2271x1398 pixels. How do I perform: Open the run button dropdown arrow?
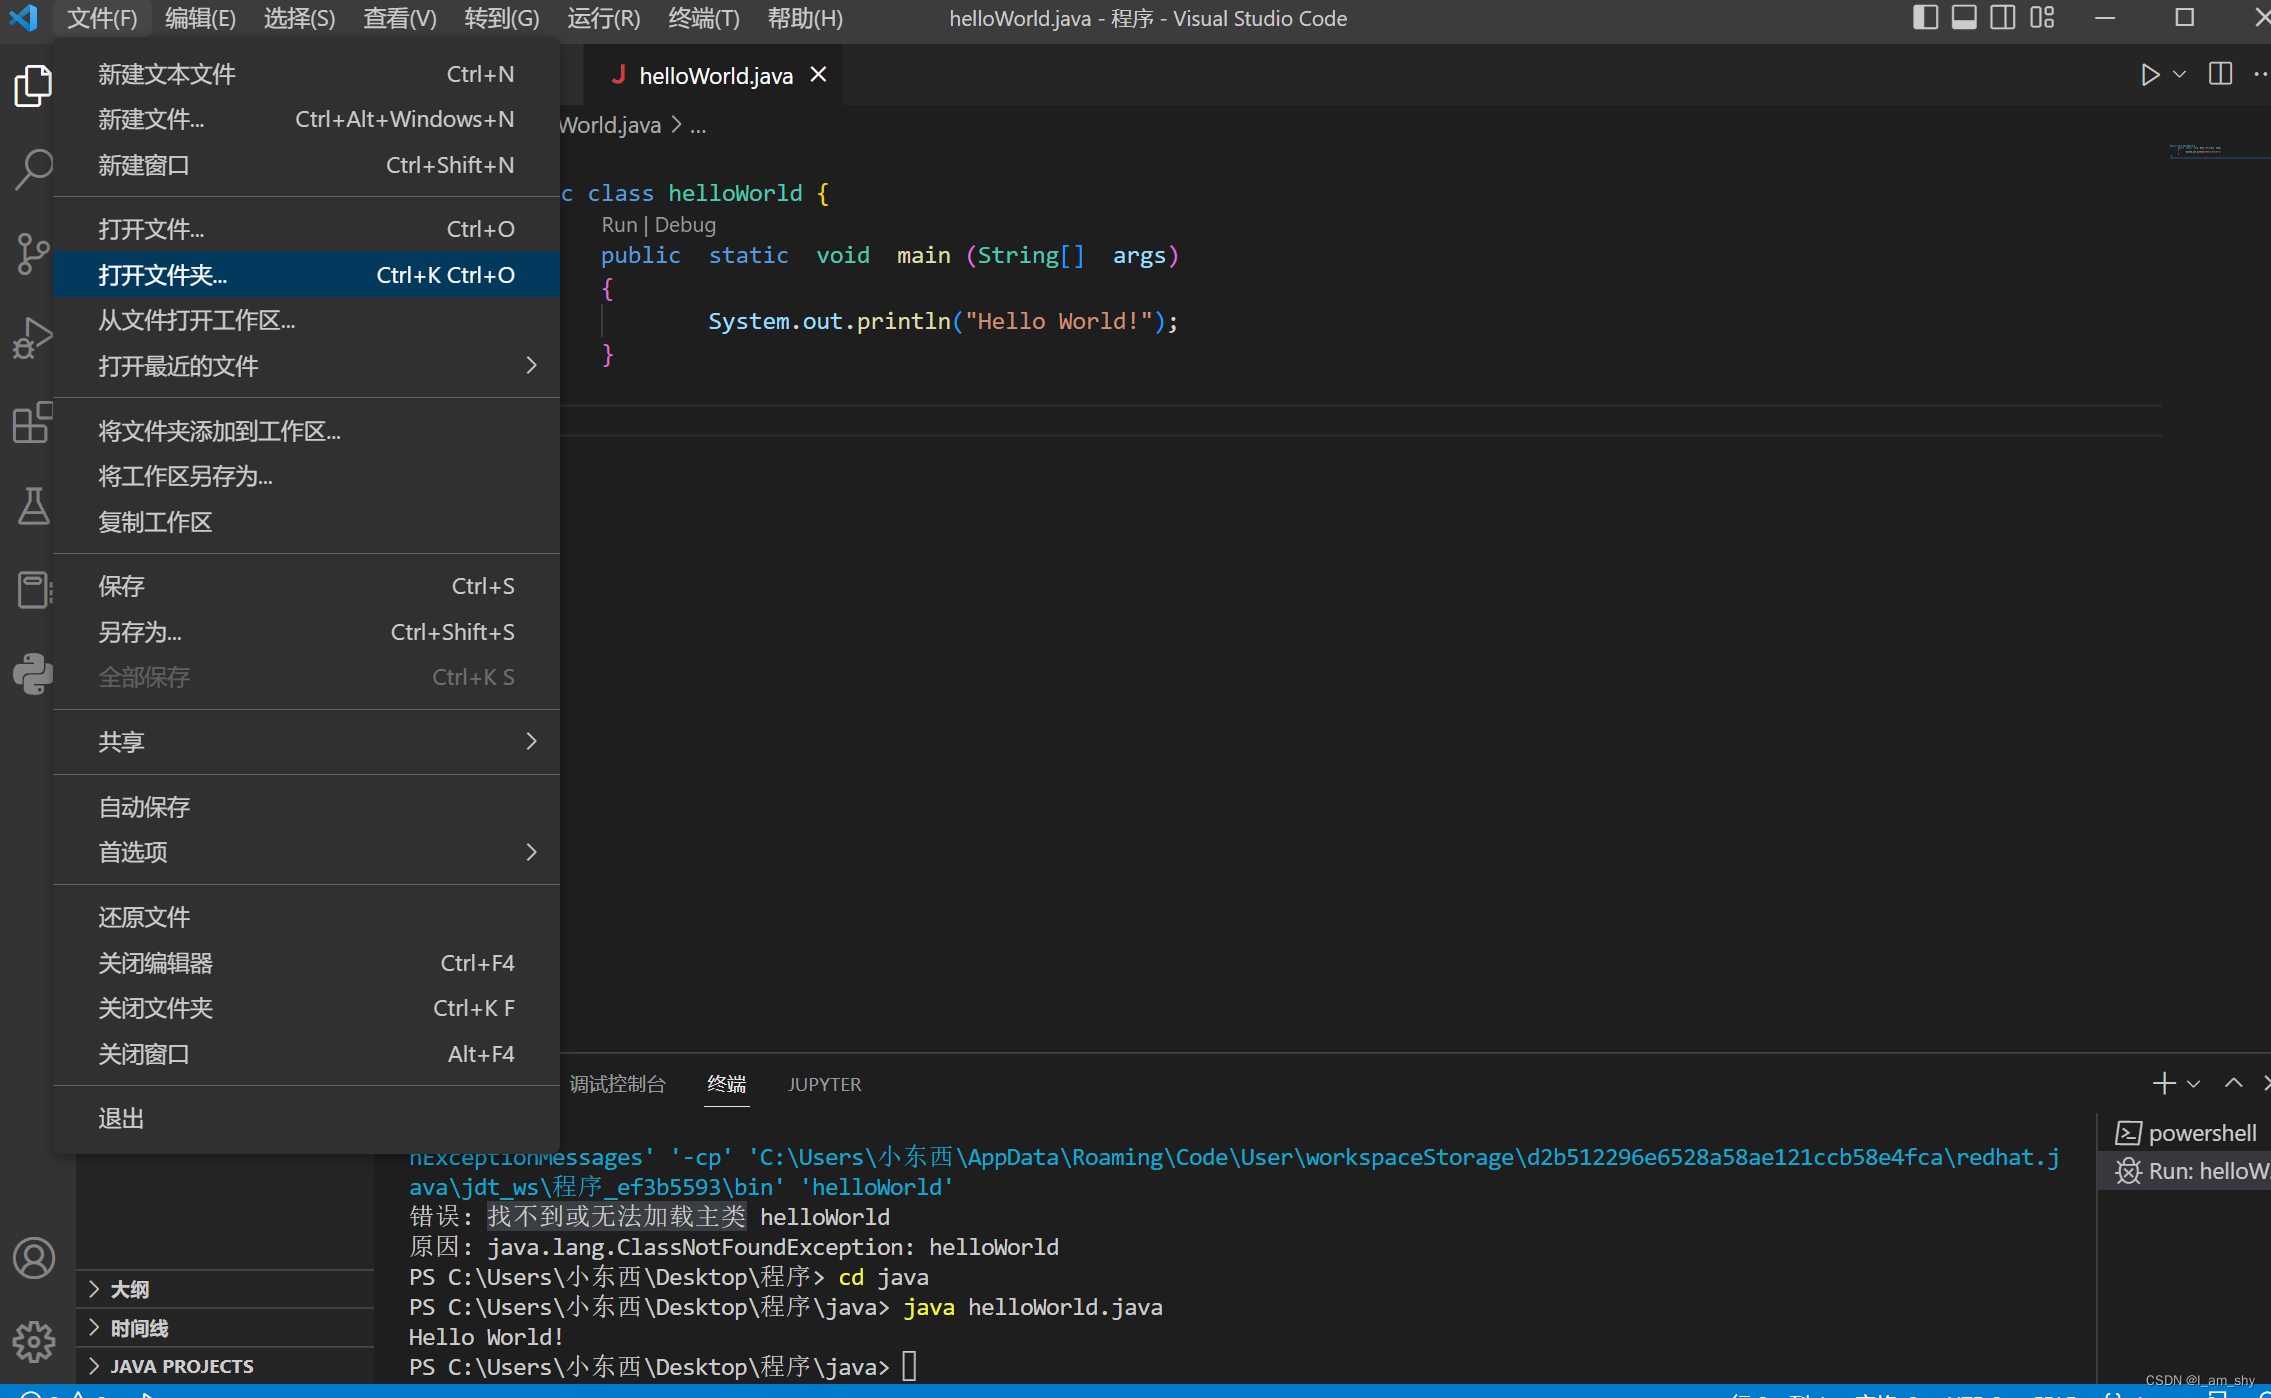click(2180, 75)
